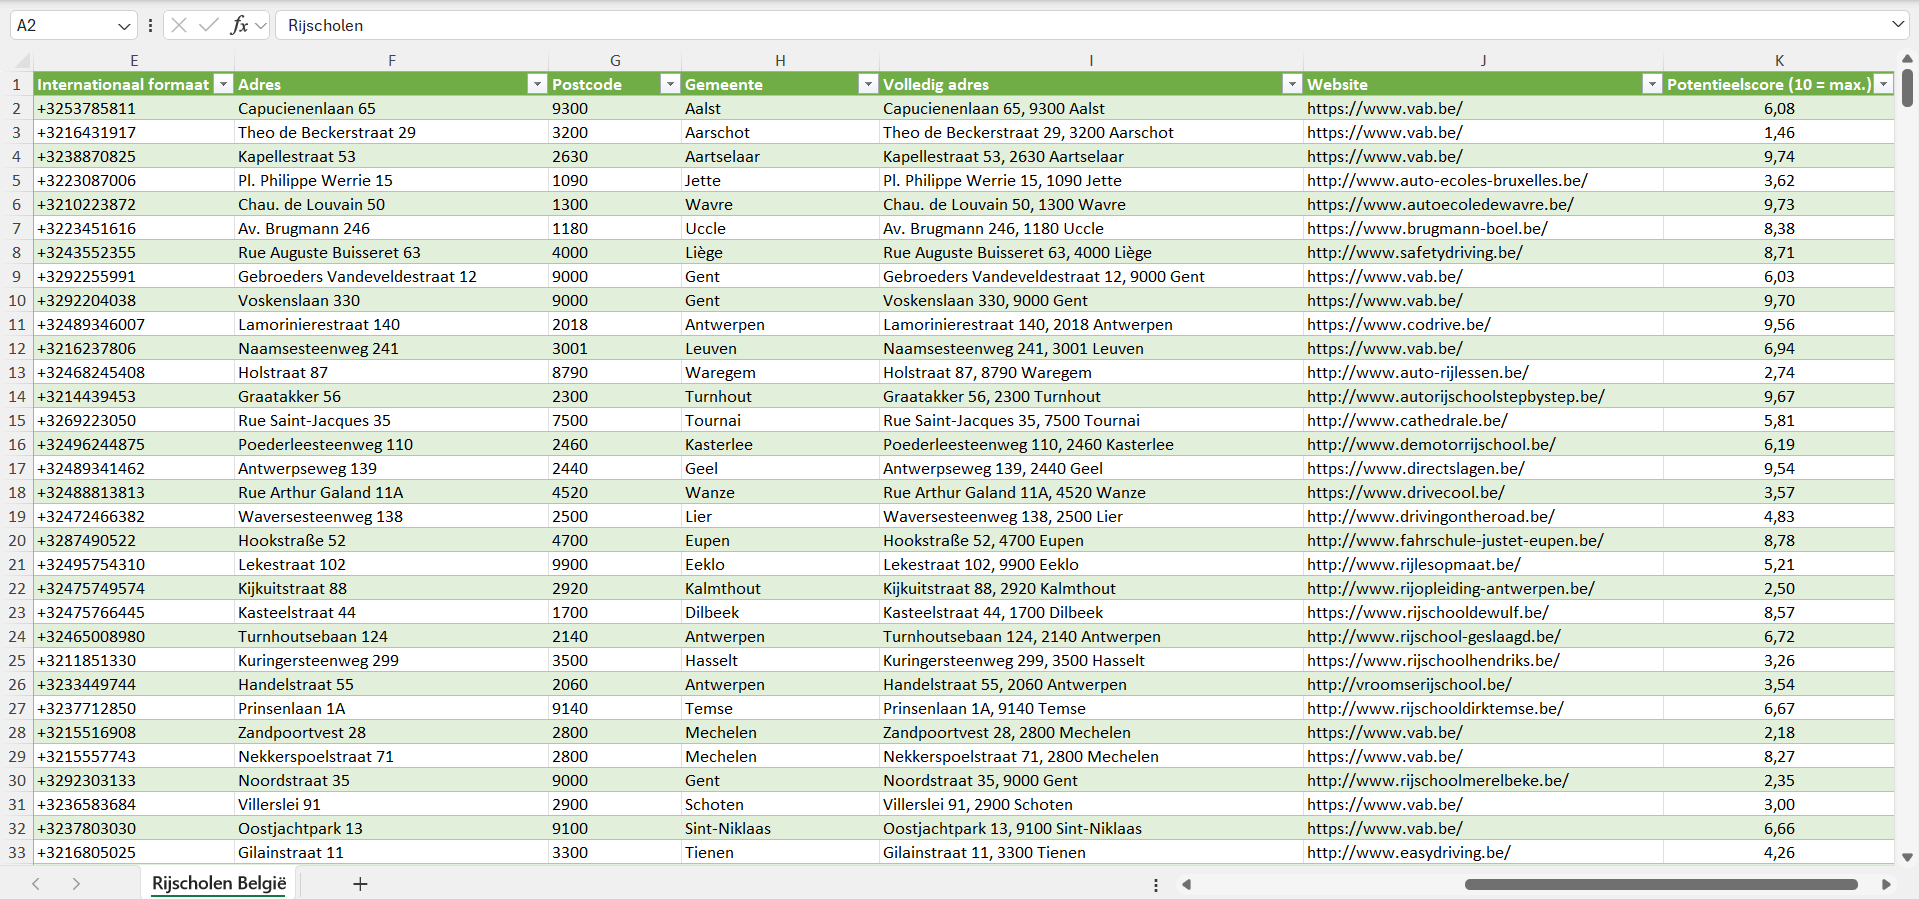The width and height of the screenshot is (1919, 899).
Task: Open the auto-ecoles-bruxelles.be website link
Action: tap(1446, 181)
